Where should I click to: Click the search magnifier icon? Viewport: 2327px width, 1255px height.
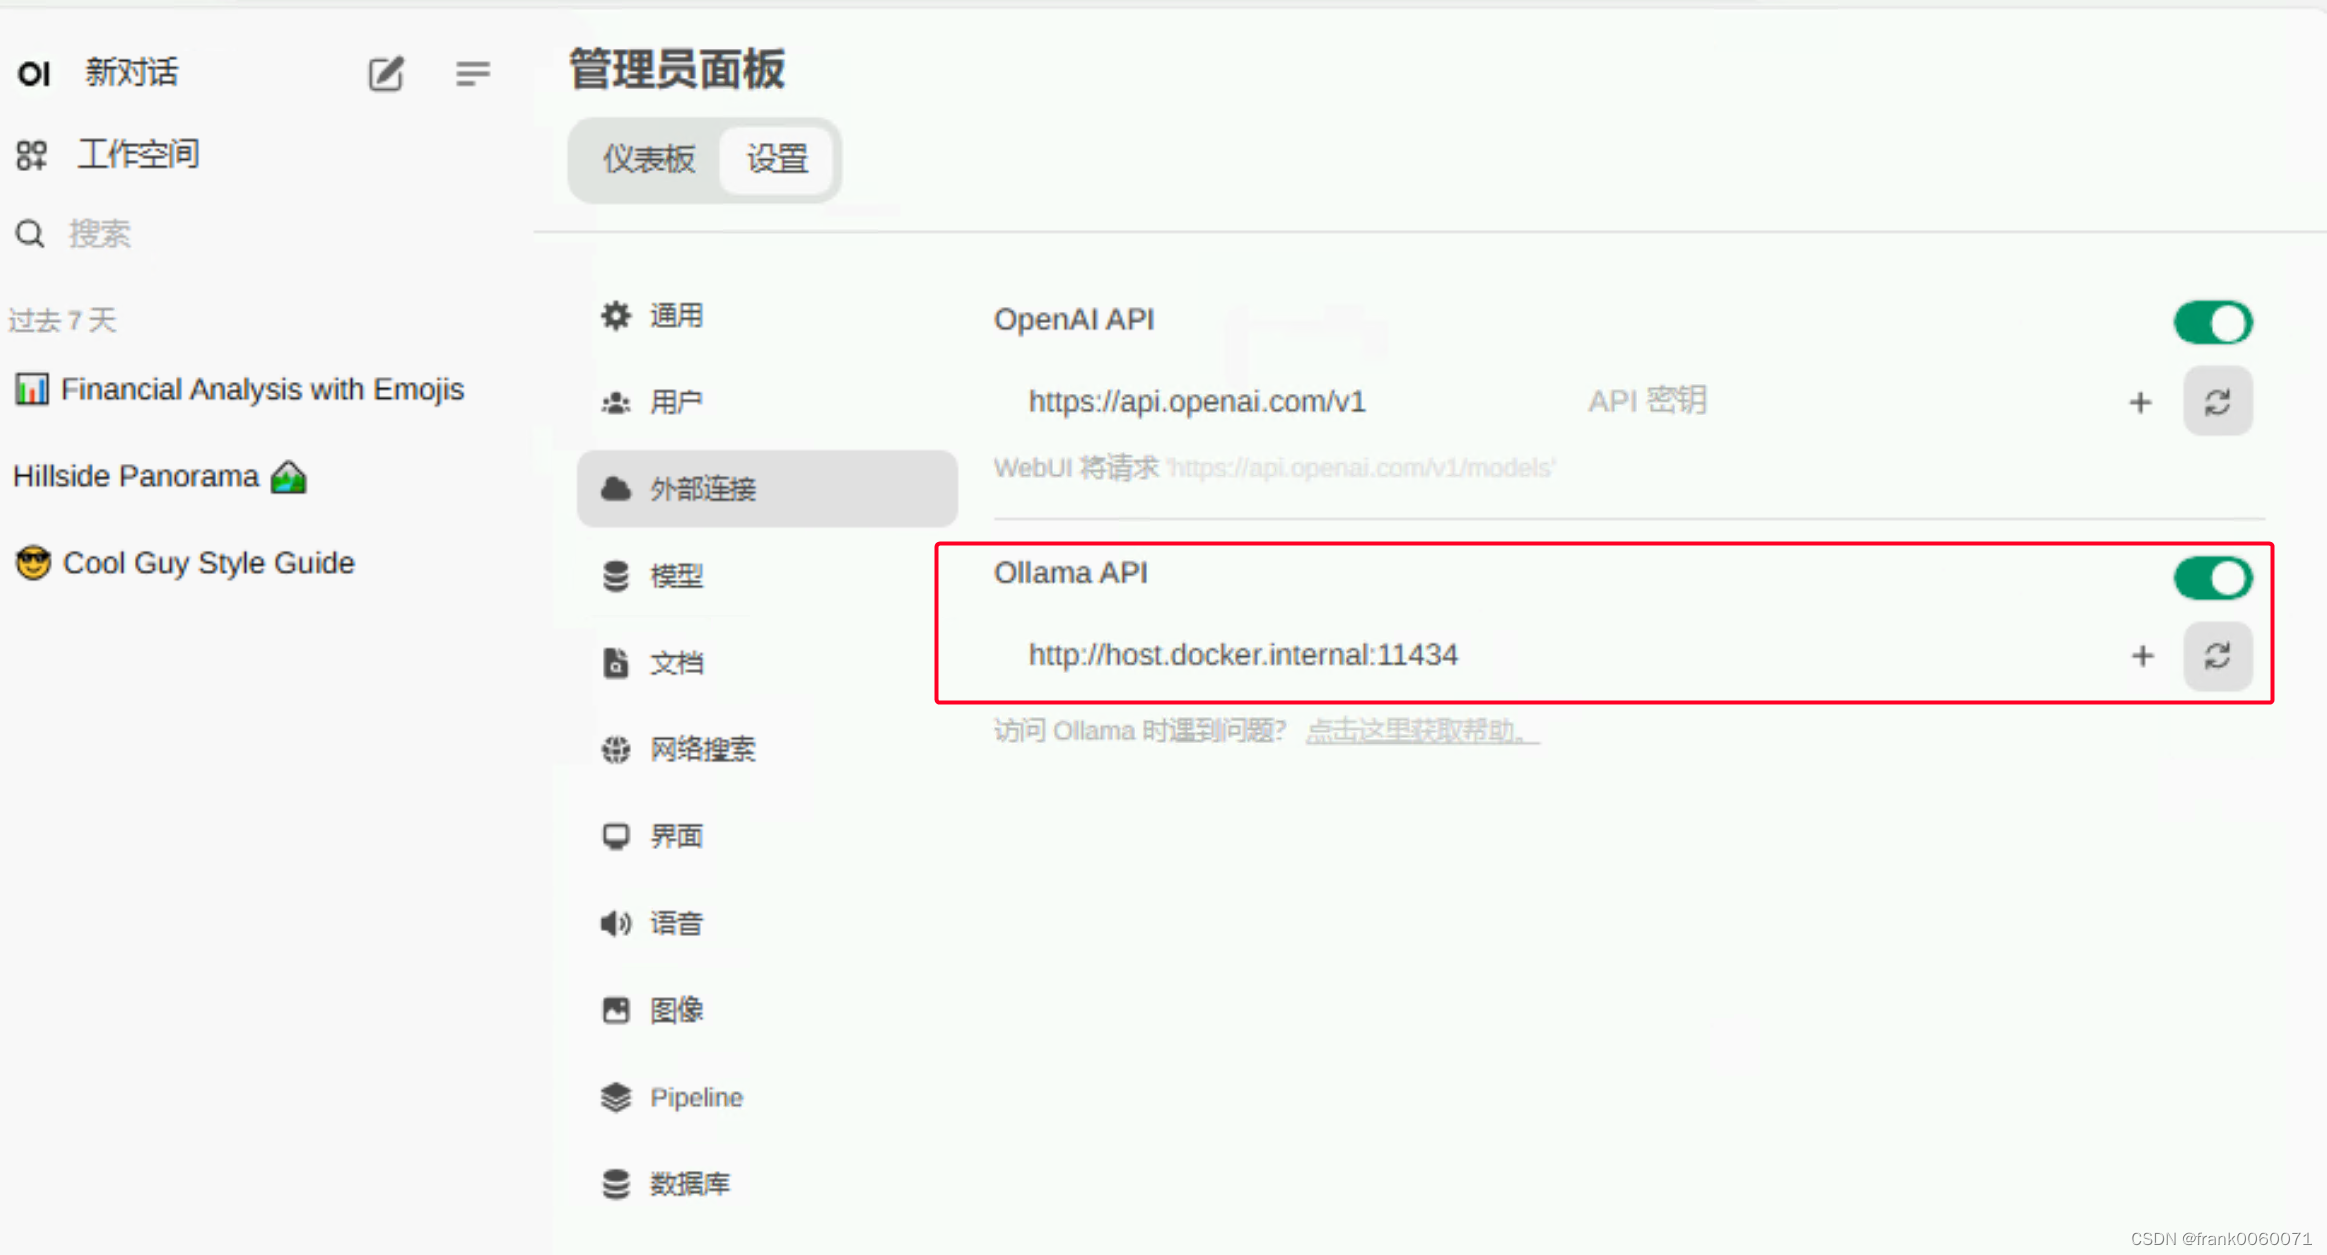tap(30, 234)
